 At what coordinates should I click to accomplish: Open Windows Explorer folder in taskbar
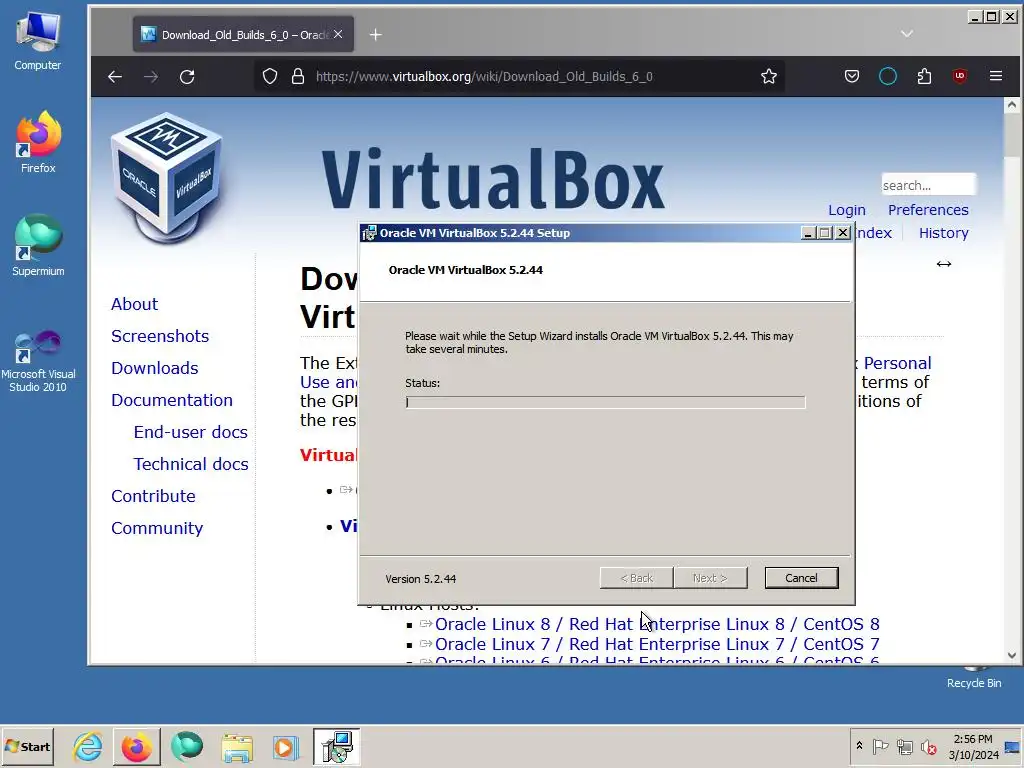[x=236, y=746]
